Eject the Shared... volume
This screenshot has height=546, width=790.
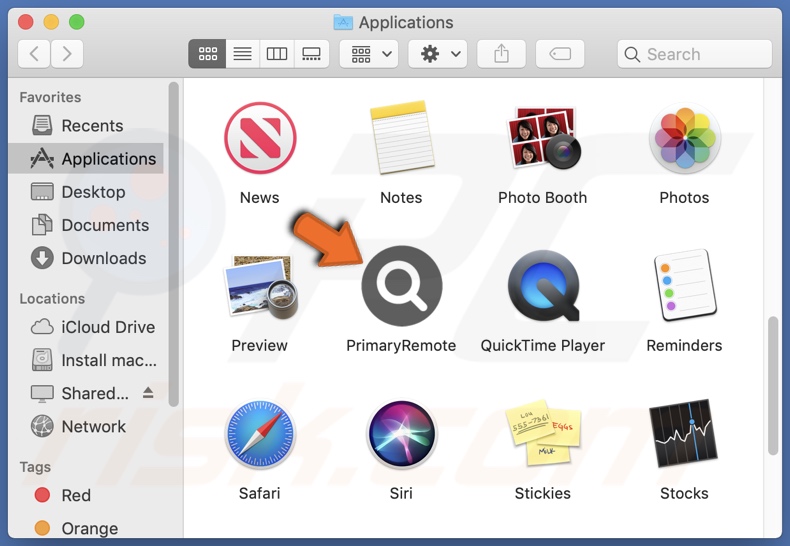pyautogui.click(x=148, y=392)
